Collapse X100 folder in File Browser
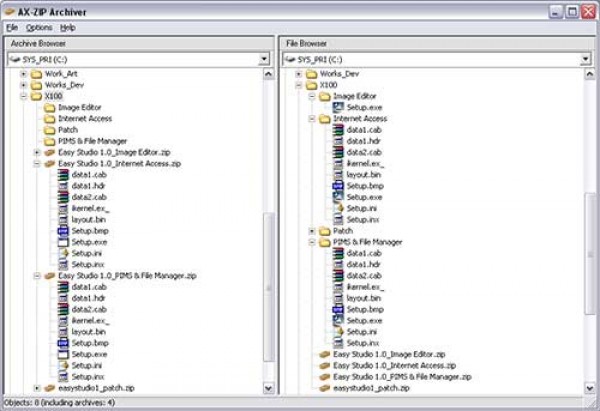 [x=299, y=85]
